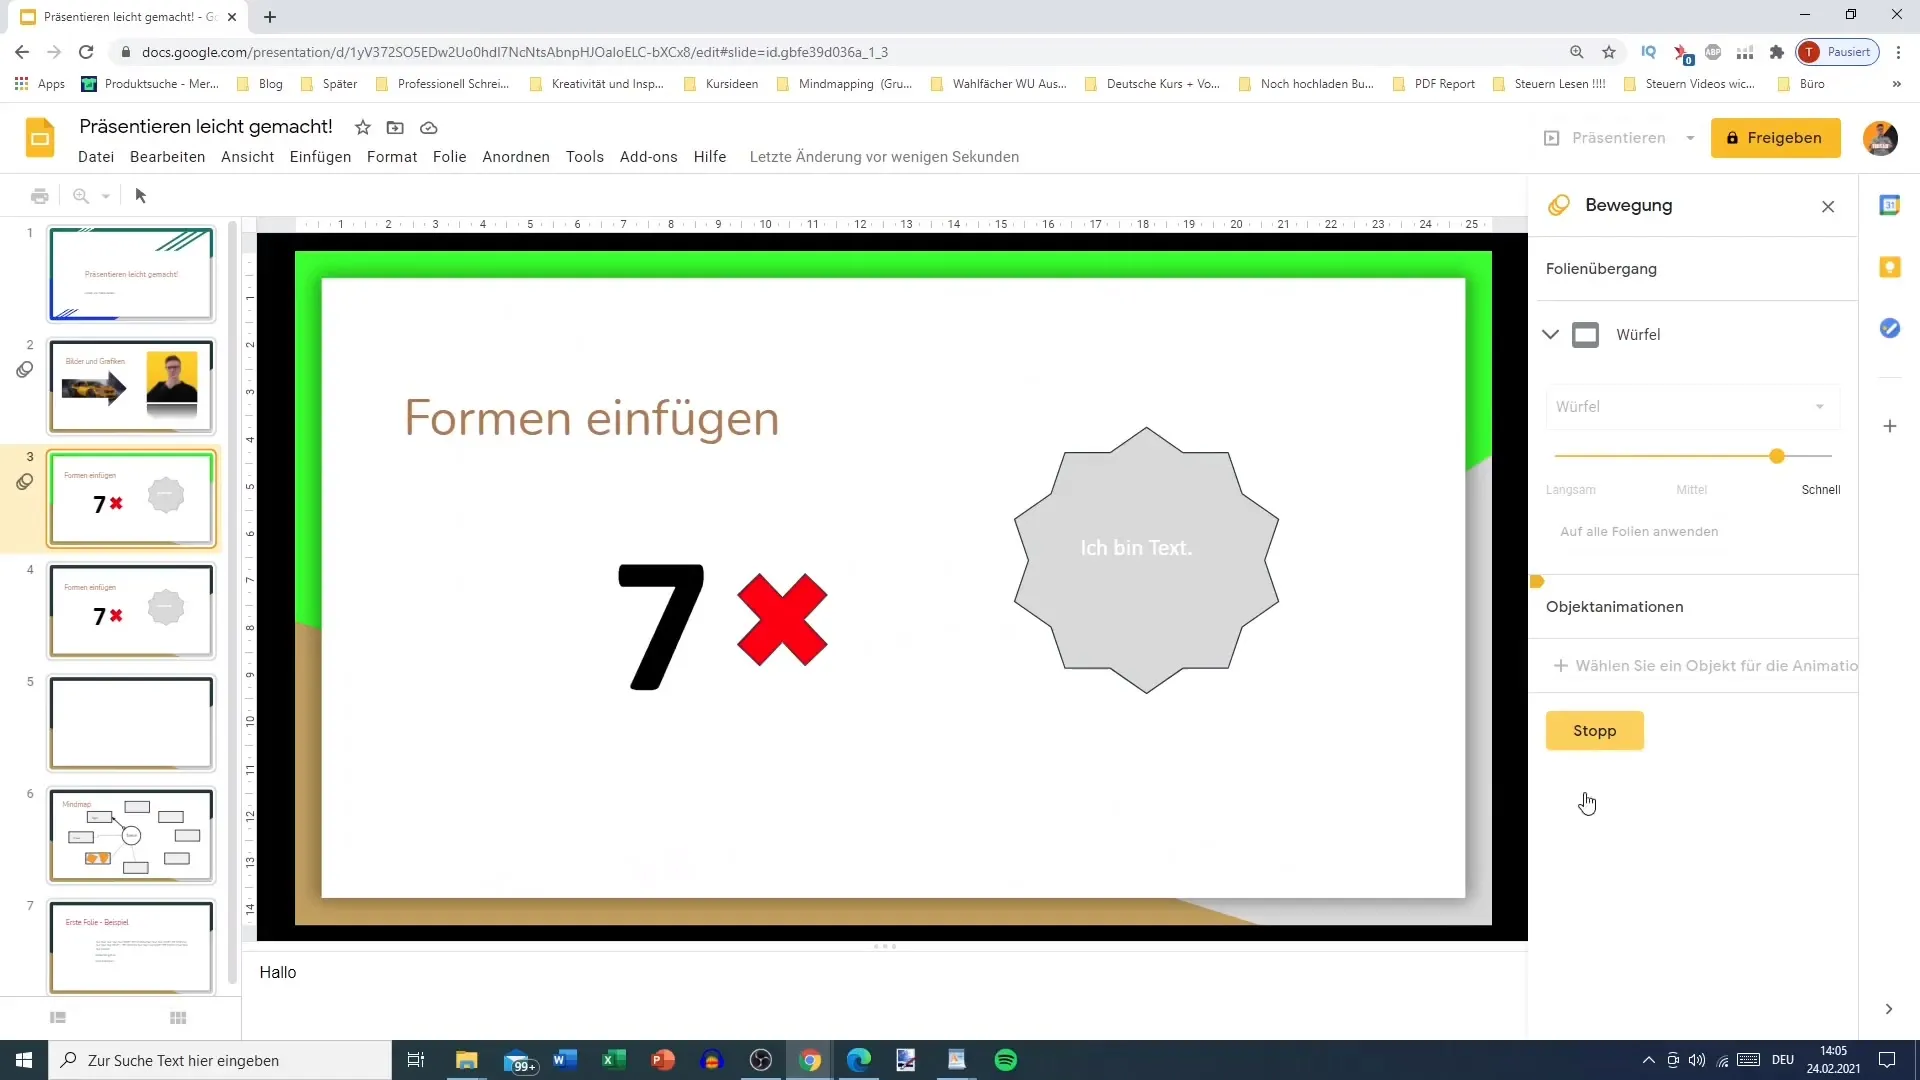Switch to filmstrip view icon
Screen dimensions: 1920x1080
58,1017
